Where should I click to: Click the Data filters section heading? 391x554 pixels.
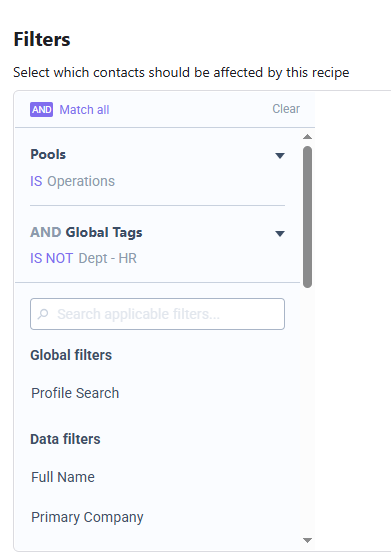(x=65, y=439)
